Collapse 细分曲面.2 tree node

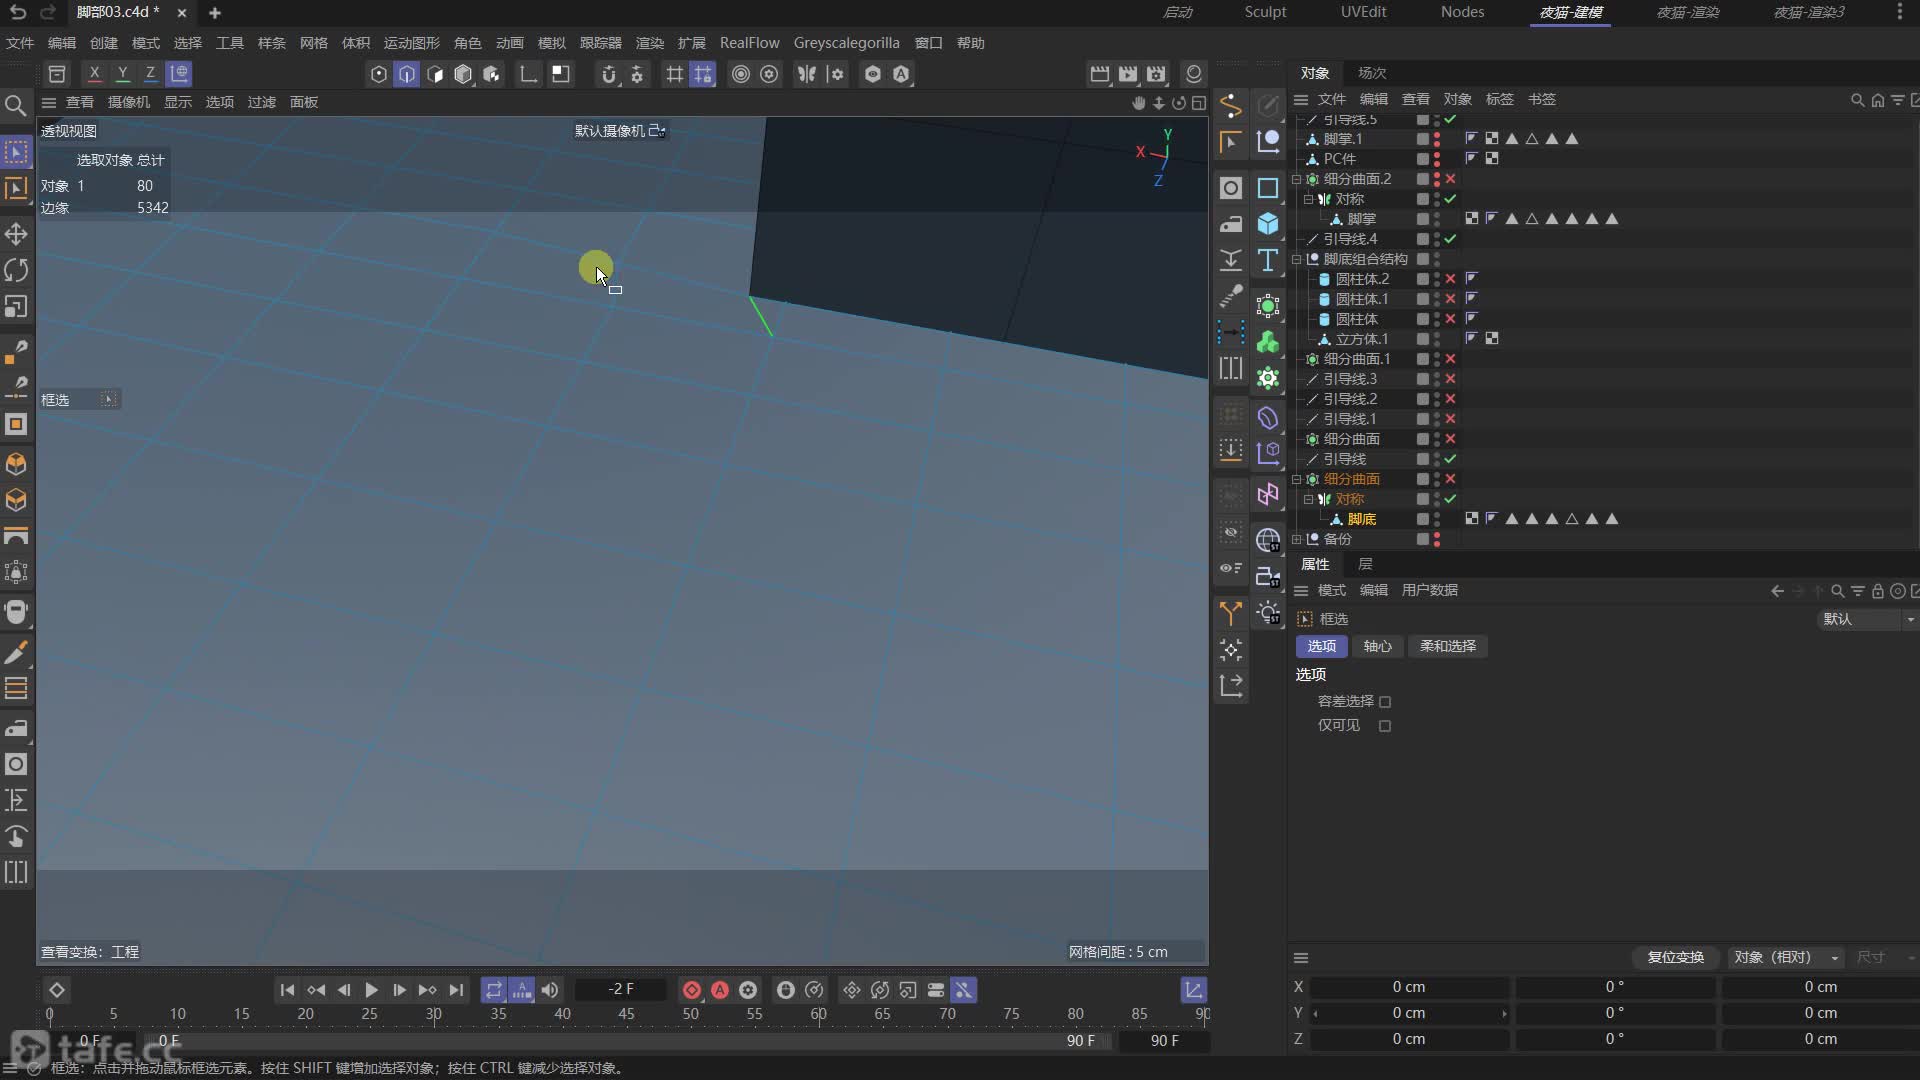(x=1297, y=179)
